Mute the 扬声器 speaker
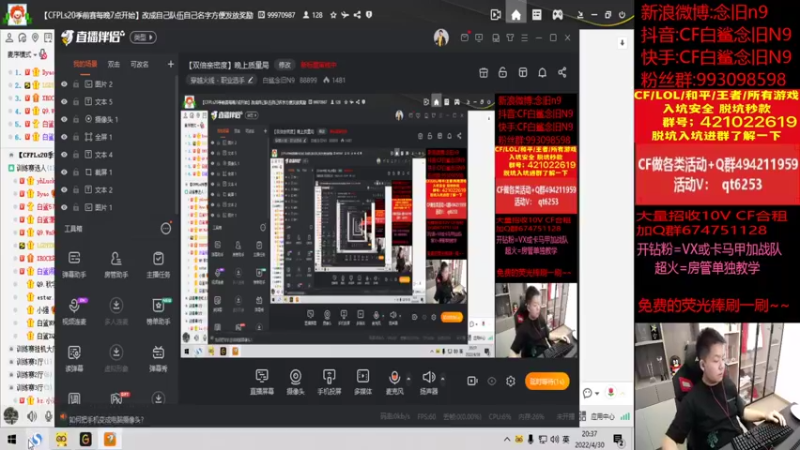The image size is (800, 450). (429, 382)
